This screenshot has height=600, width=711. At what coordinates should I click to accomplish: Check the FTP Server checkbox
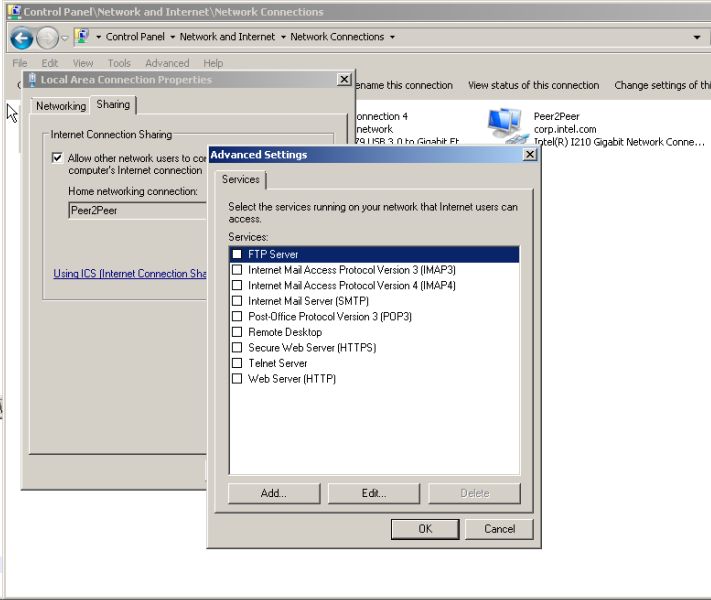point(237,254)
